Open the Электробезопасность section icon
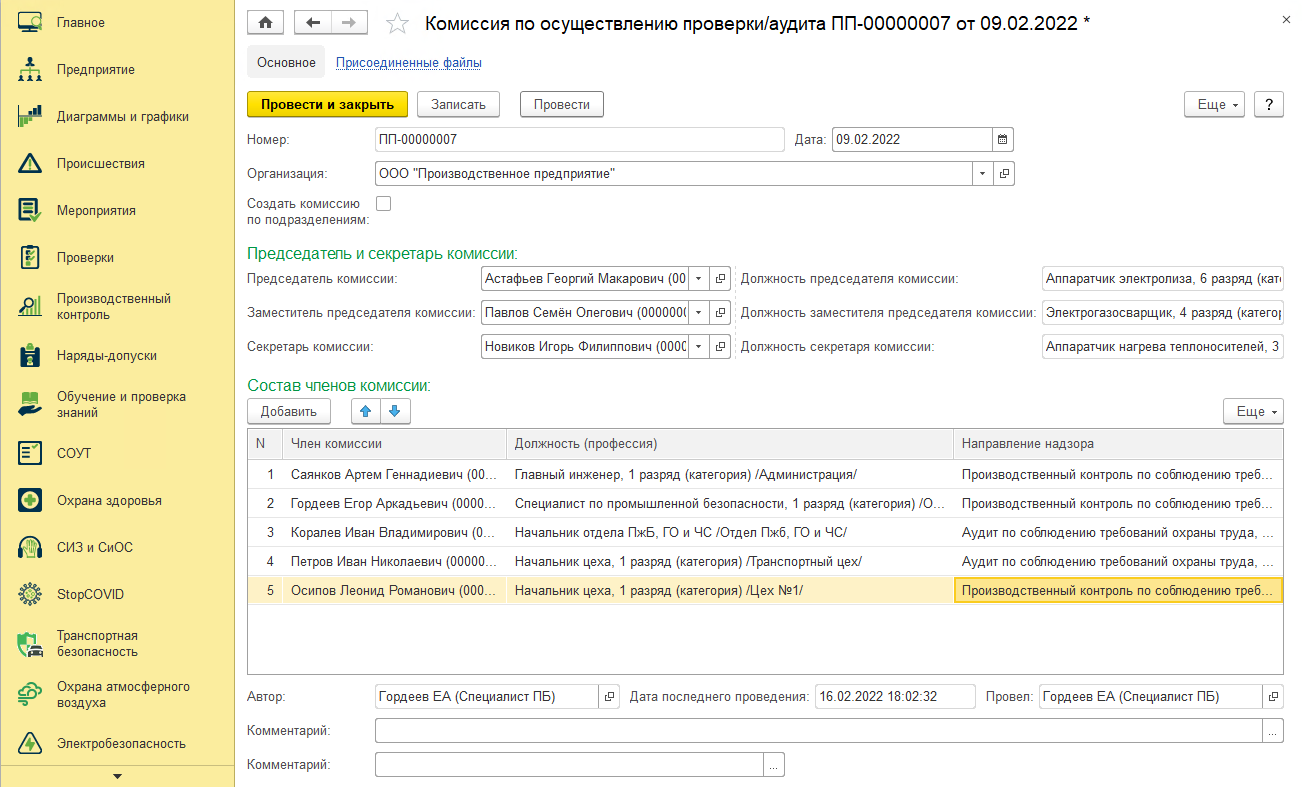 29,743
